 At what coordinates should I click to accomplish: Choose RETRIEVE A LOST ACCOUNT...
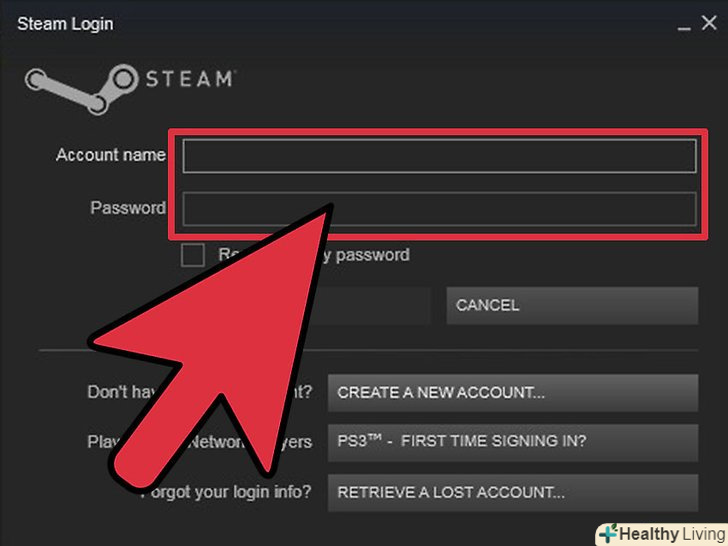point(513,493)
